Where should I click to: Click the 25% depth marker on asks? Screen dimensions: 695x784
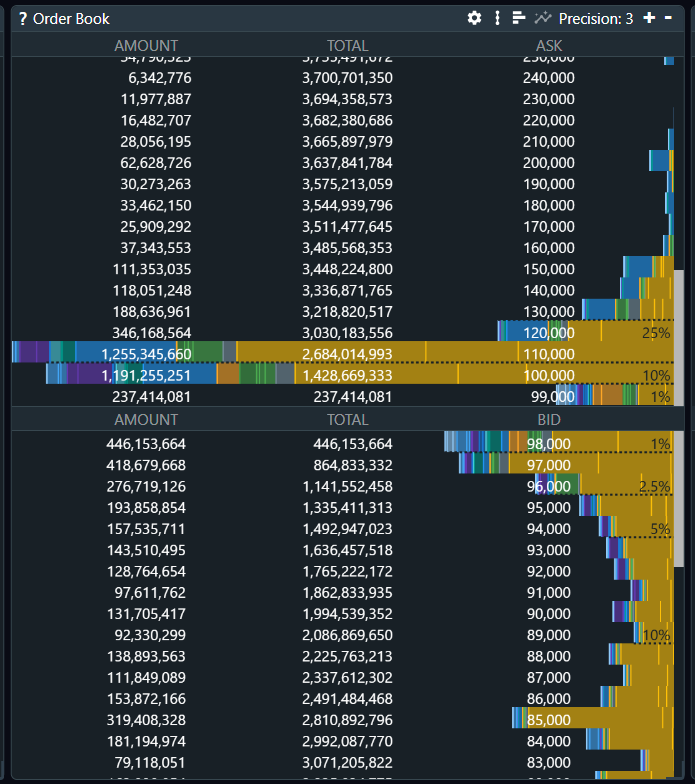tap(656, 333)
